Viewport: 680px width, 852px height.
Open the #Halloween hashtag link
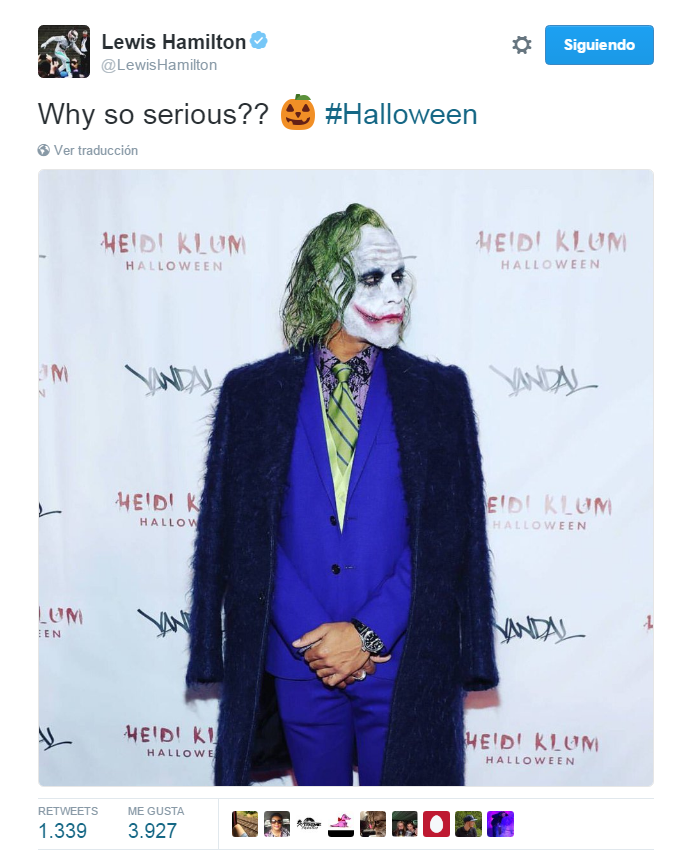click(x=401, y=115)
